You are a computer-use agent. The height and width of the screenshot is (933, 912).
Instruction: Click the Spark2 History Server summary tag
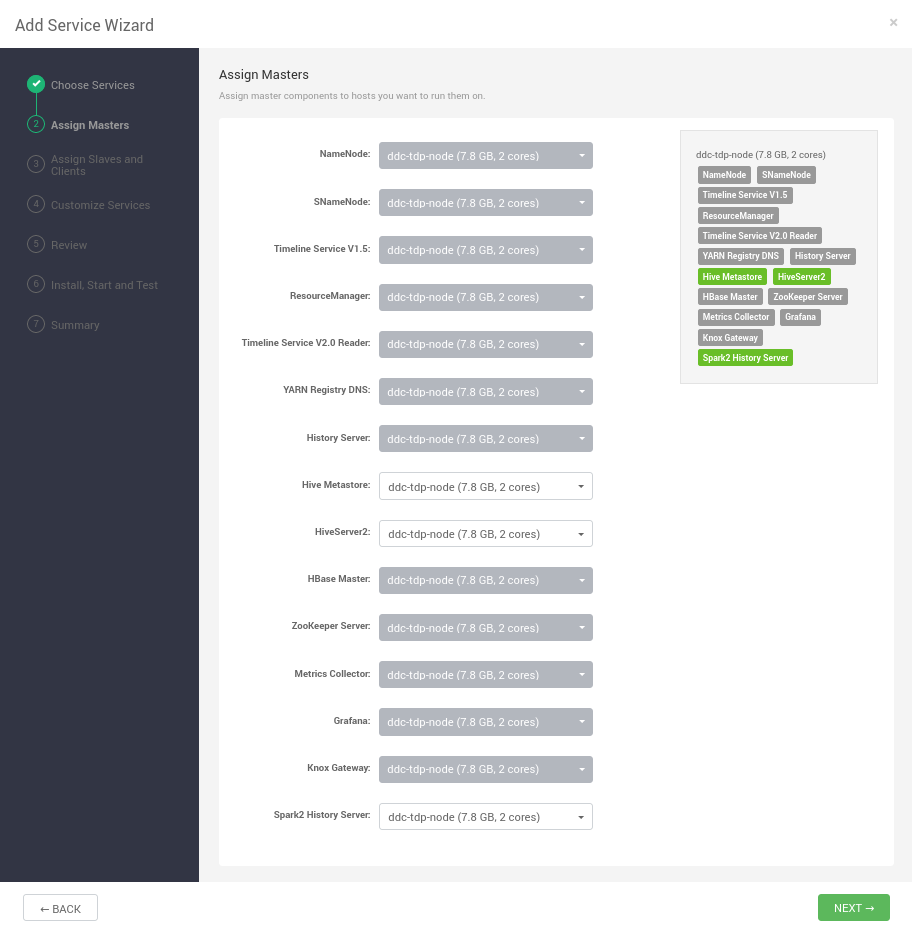tap(745, 358)
